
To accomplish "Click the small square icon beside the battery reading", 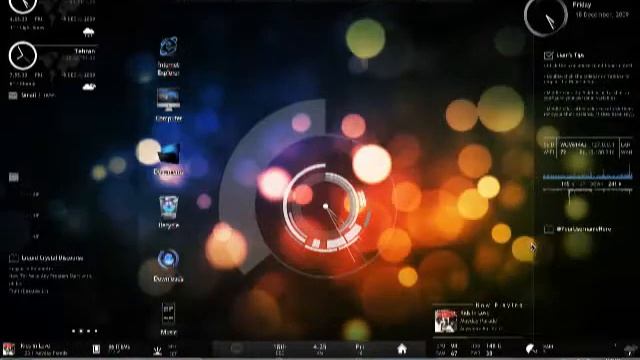I will click(x=96, y=349).
